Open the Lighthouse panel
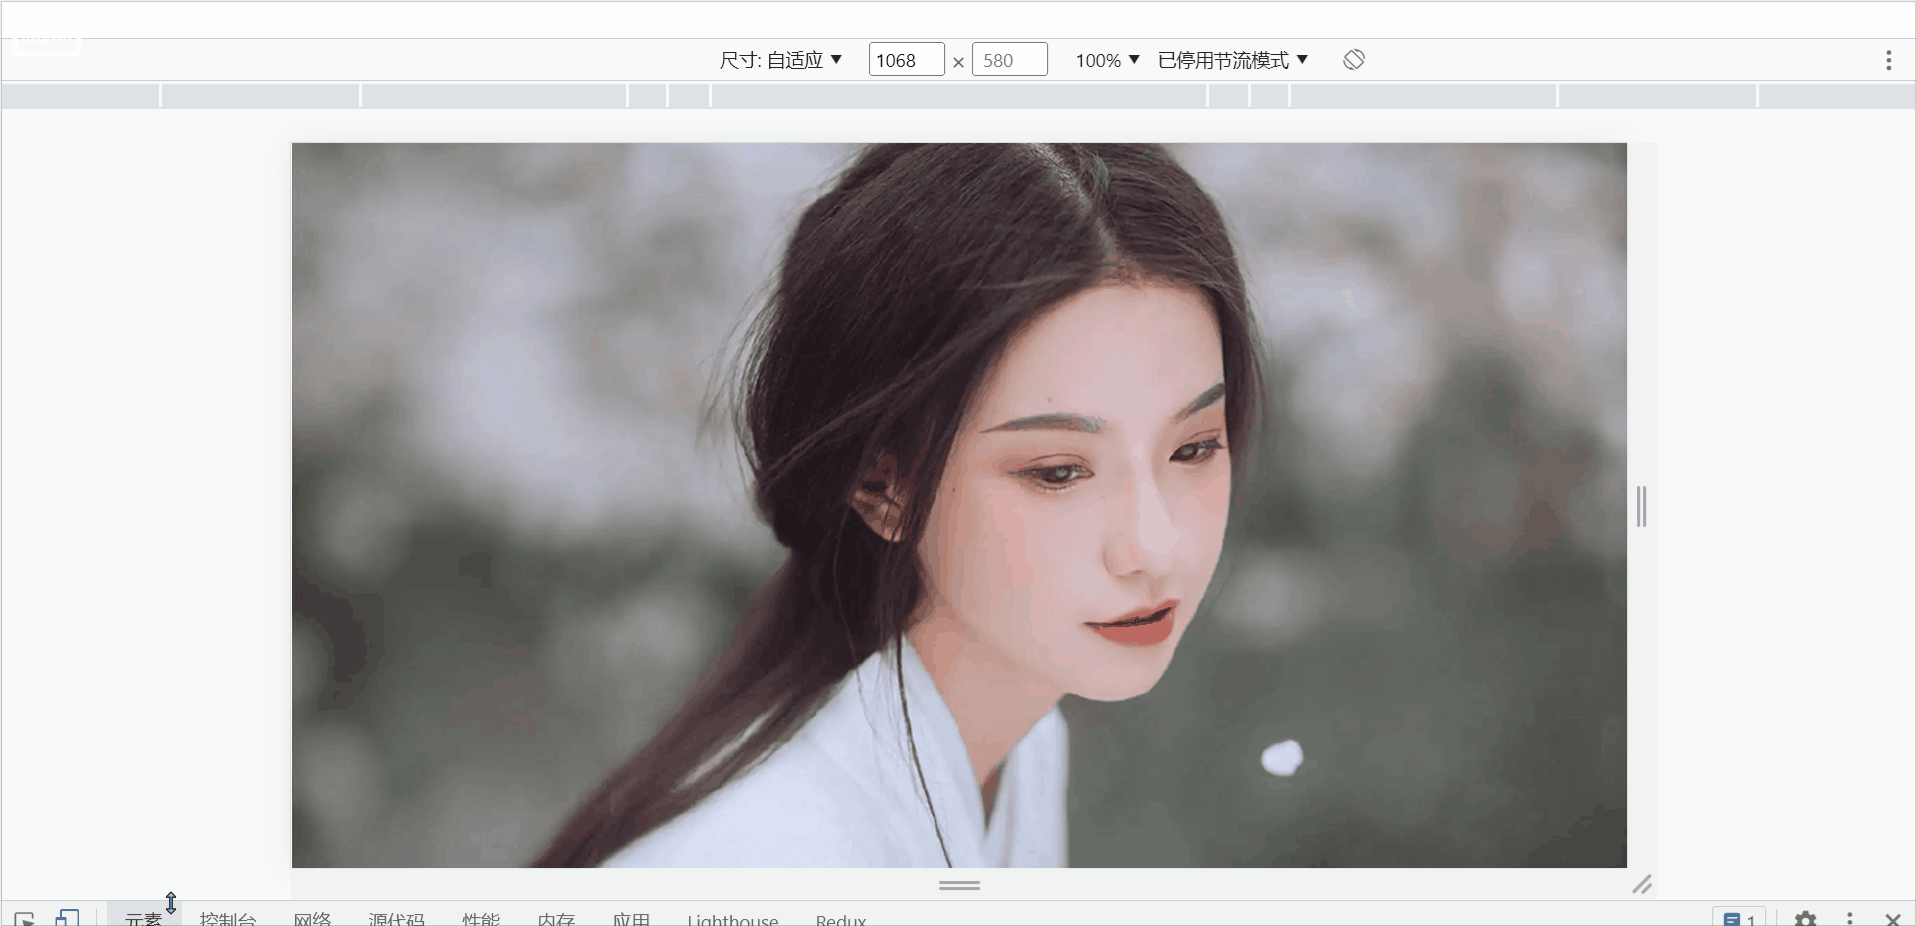 pos(732,921)
